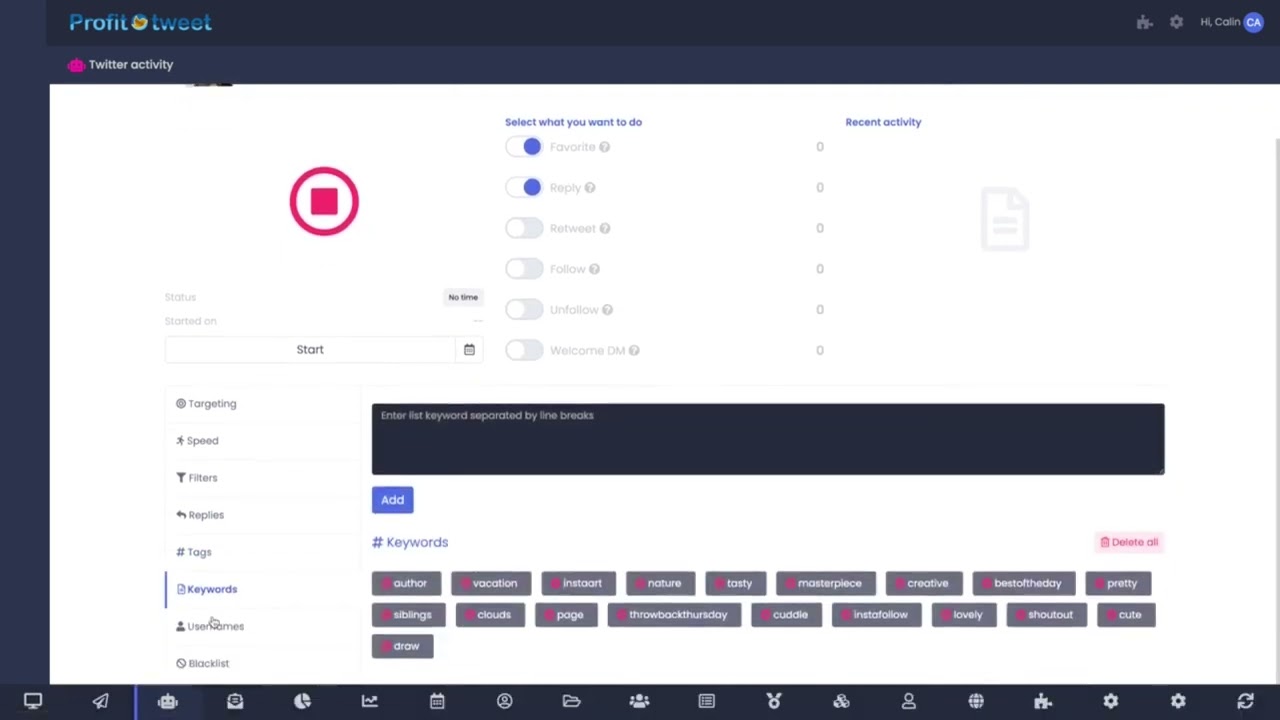This screenshot has width=1280, height=720.
Task: Focus the keyword list text area
Action: (768, 439)
